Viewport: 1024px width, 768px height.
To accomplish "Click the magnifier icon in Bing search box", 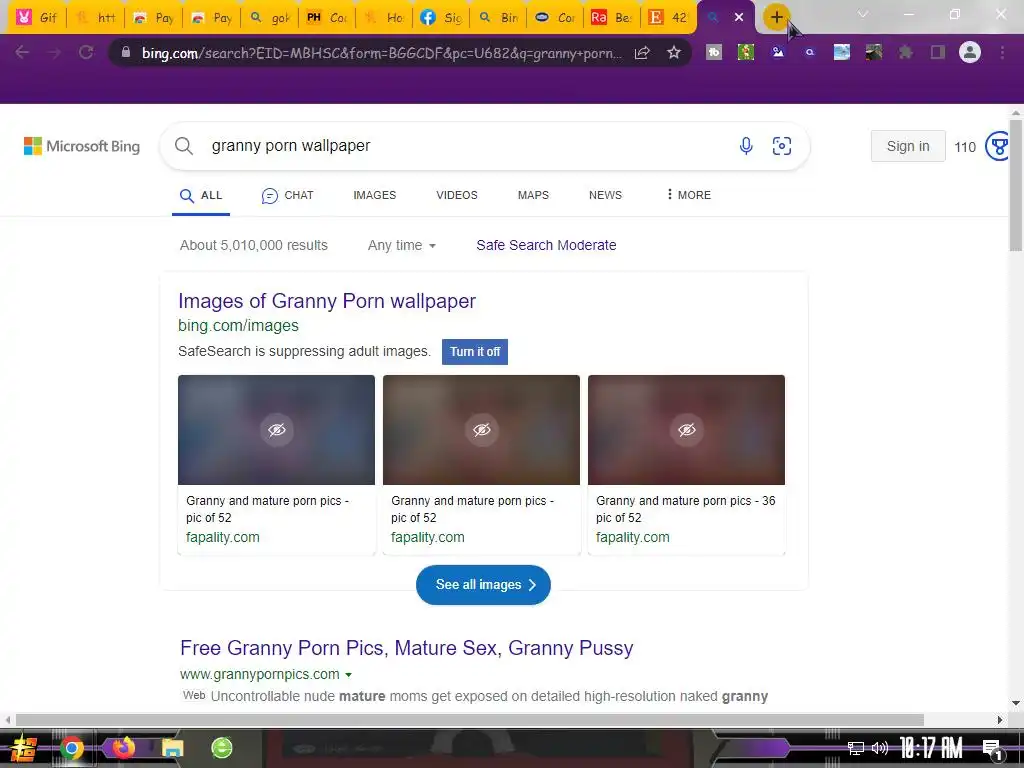I will (184, 146).
